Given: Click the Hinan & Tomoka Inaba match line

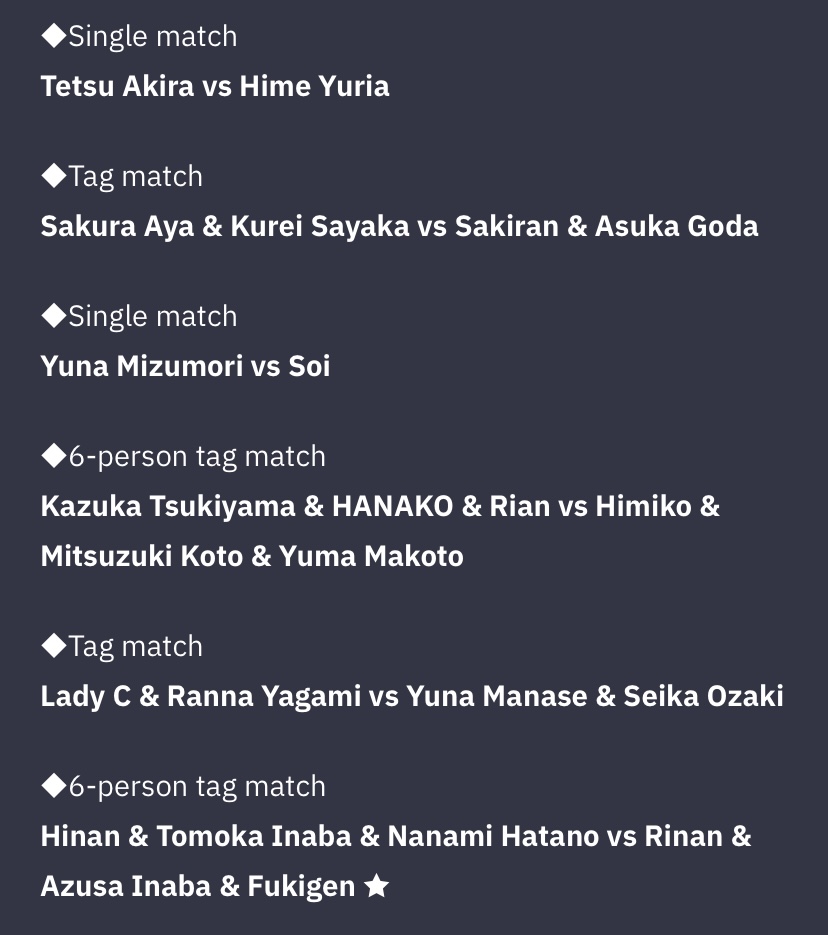Looking at the screenshot, I should pos(396,836).
